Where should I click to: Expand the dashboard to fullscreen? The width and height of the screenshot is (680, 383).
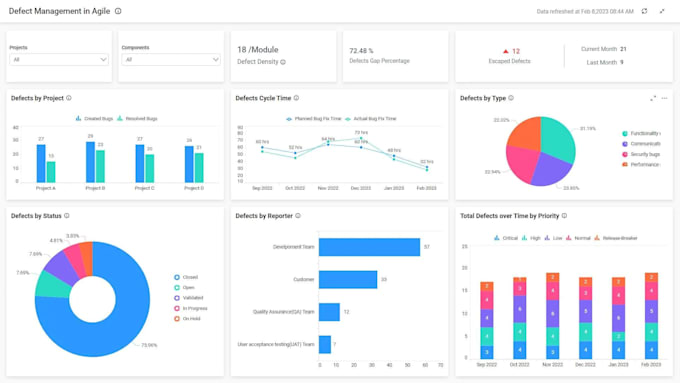click(x=662, y=11)
